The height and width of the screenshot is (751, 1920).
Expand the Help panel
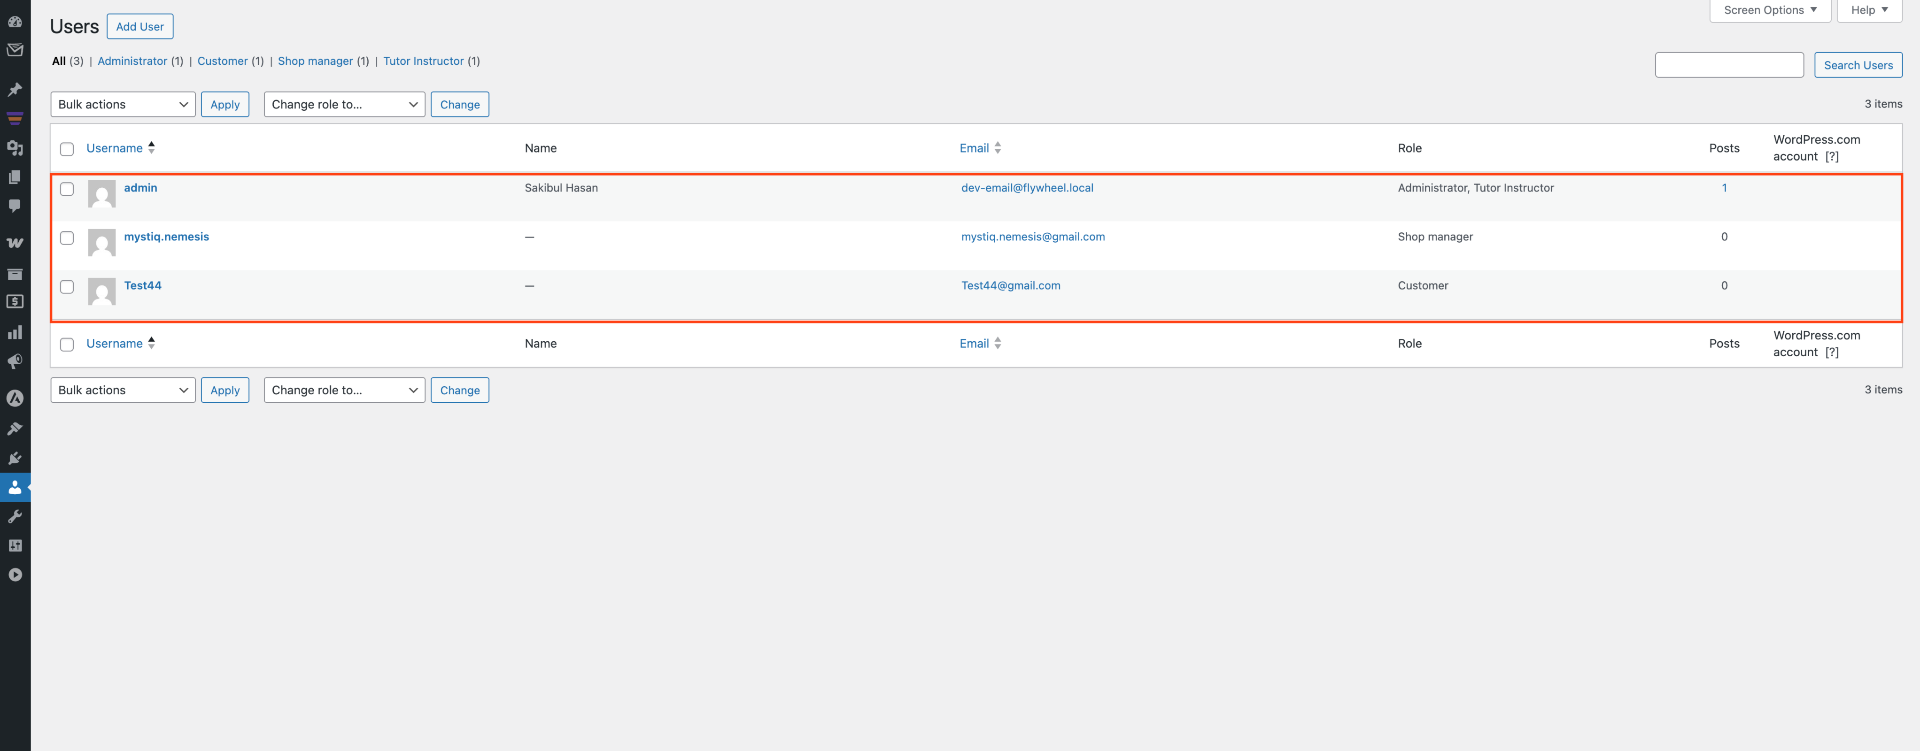(1869, 10)
